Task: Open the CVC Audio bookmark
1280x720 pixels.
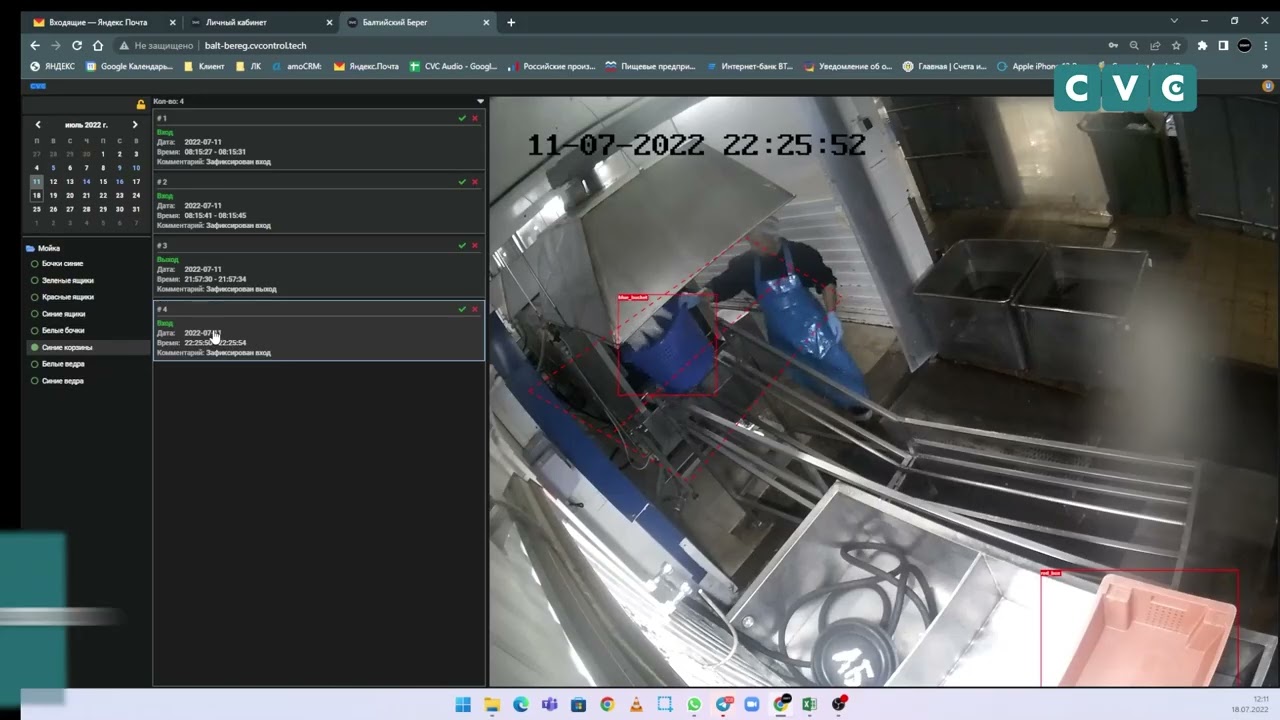Action: [454, 67]
